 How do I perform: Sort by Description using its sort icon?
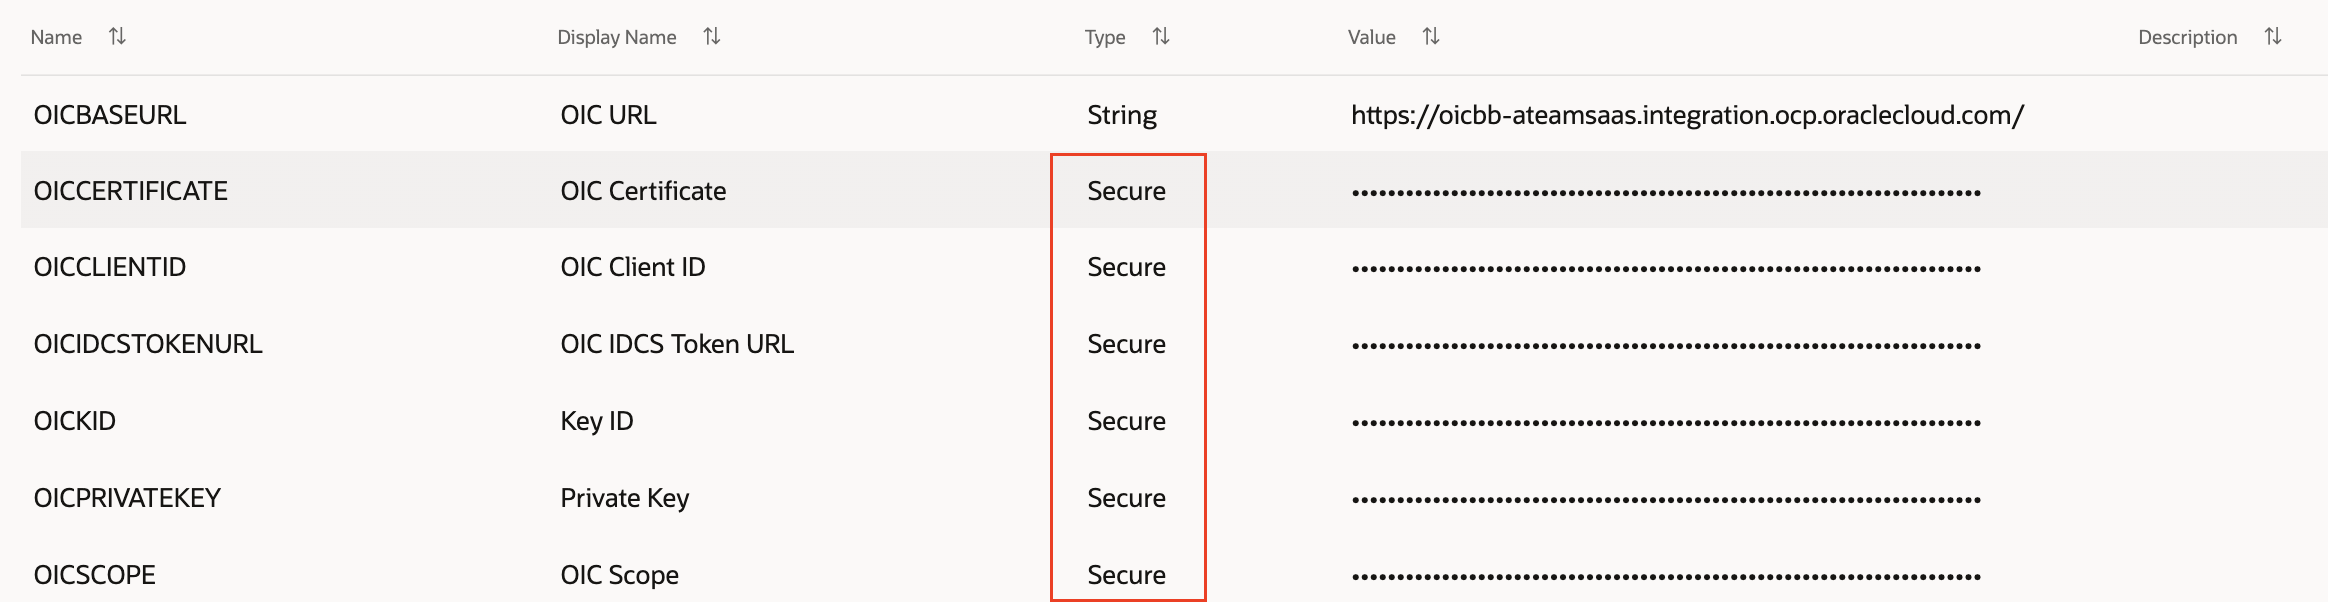2271,36
